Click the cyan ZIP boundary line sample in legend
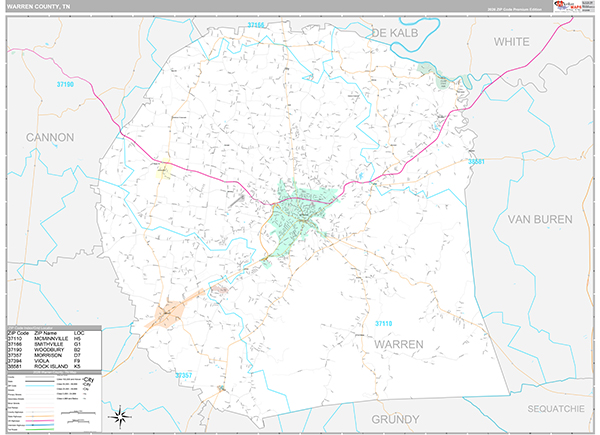The image size is (600, 435). 40,386
